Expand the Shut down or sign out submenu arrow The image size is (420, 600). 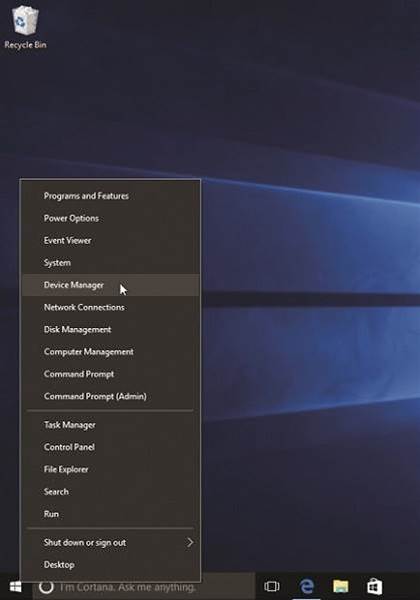190,542
